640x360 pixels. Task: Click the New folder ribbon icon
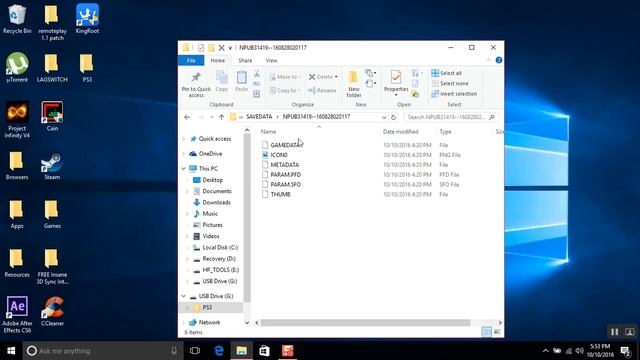[x=353, y=84]
